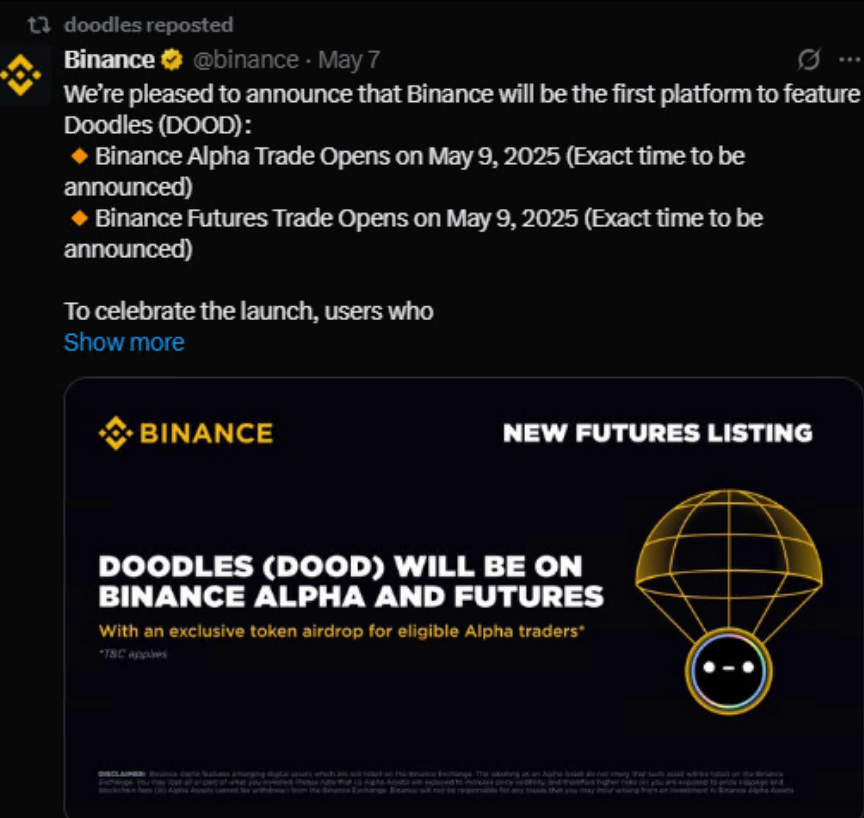
Task: Click the Grok explain-post icon
Action: tap(809, 60)
